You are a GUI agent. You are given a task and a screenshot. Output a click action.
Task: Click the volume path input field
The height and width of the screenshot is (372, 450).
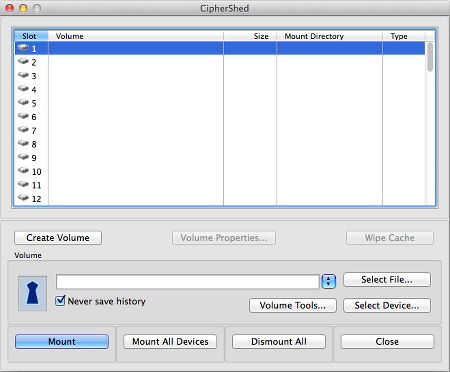pyautogui.click(x=188, y=282)
